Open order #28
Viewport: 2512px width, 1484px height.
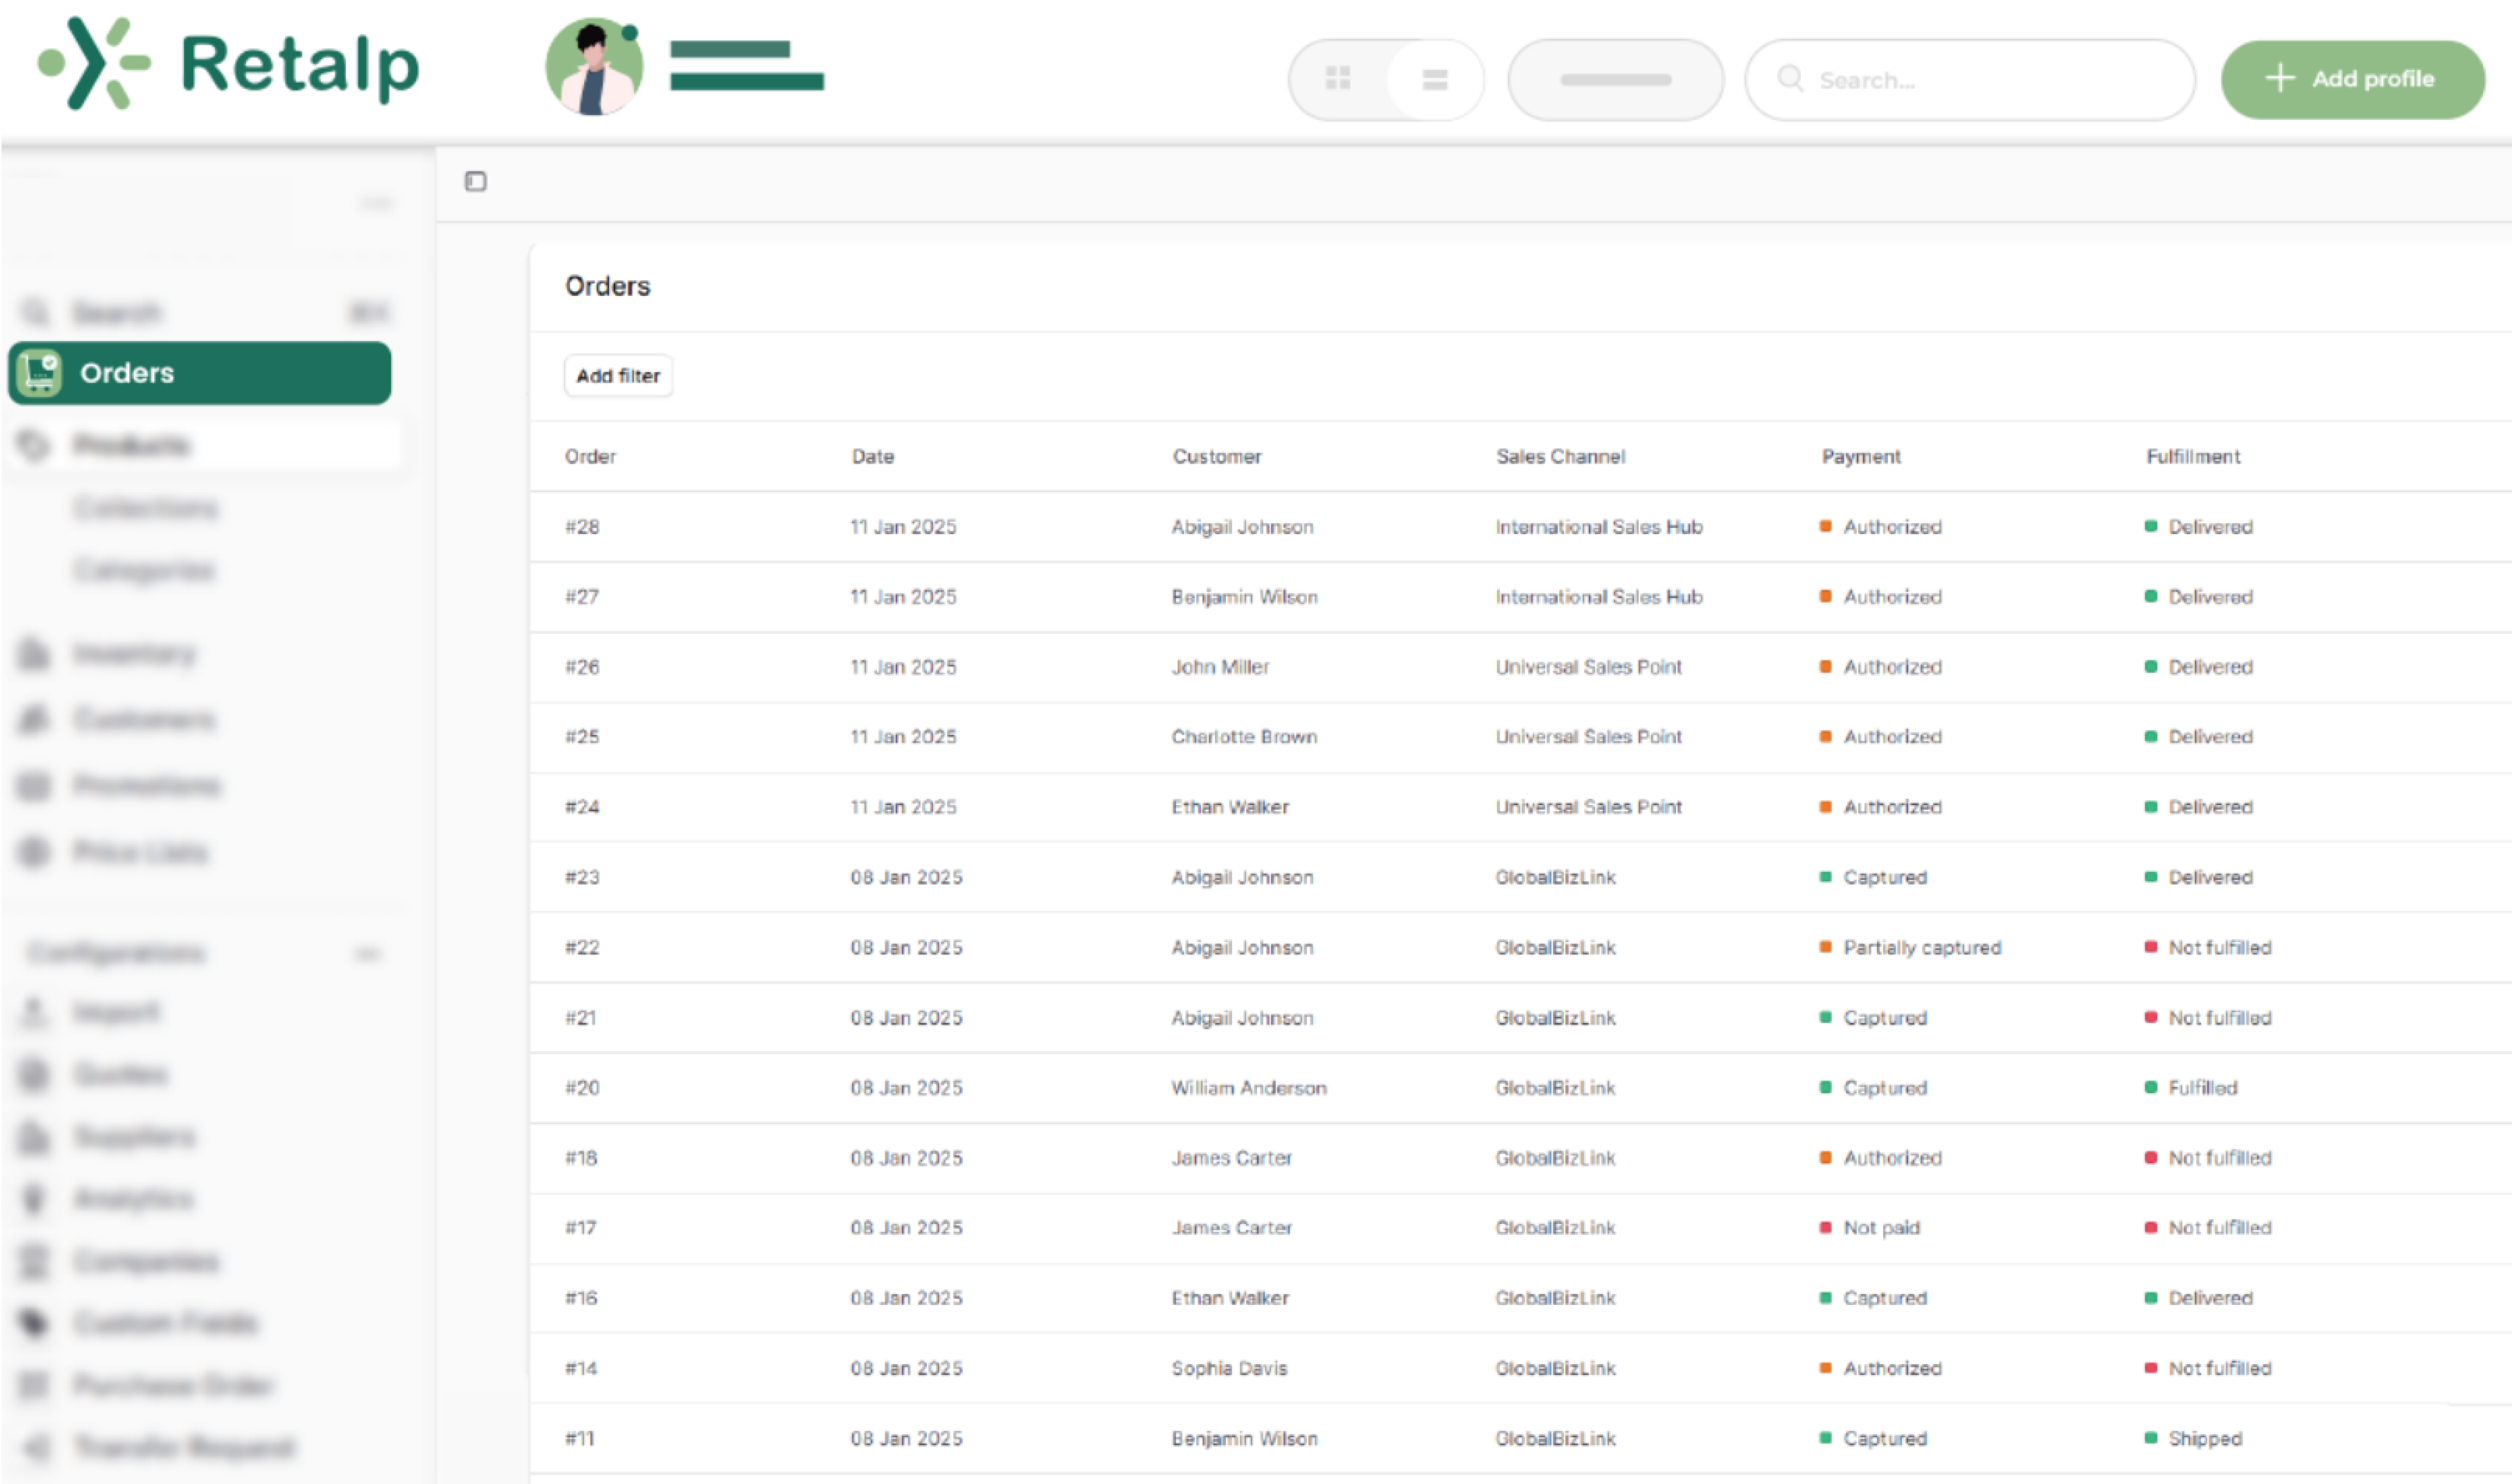[582, 527]
